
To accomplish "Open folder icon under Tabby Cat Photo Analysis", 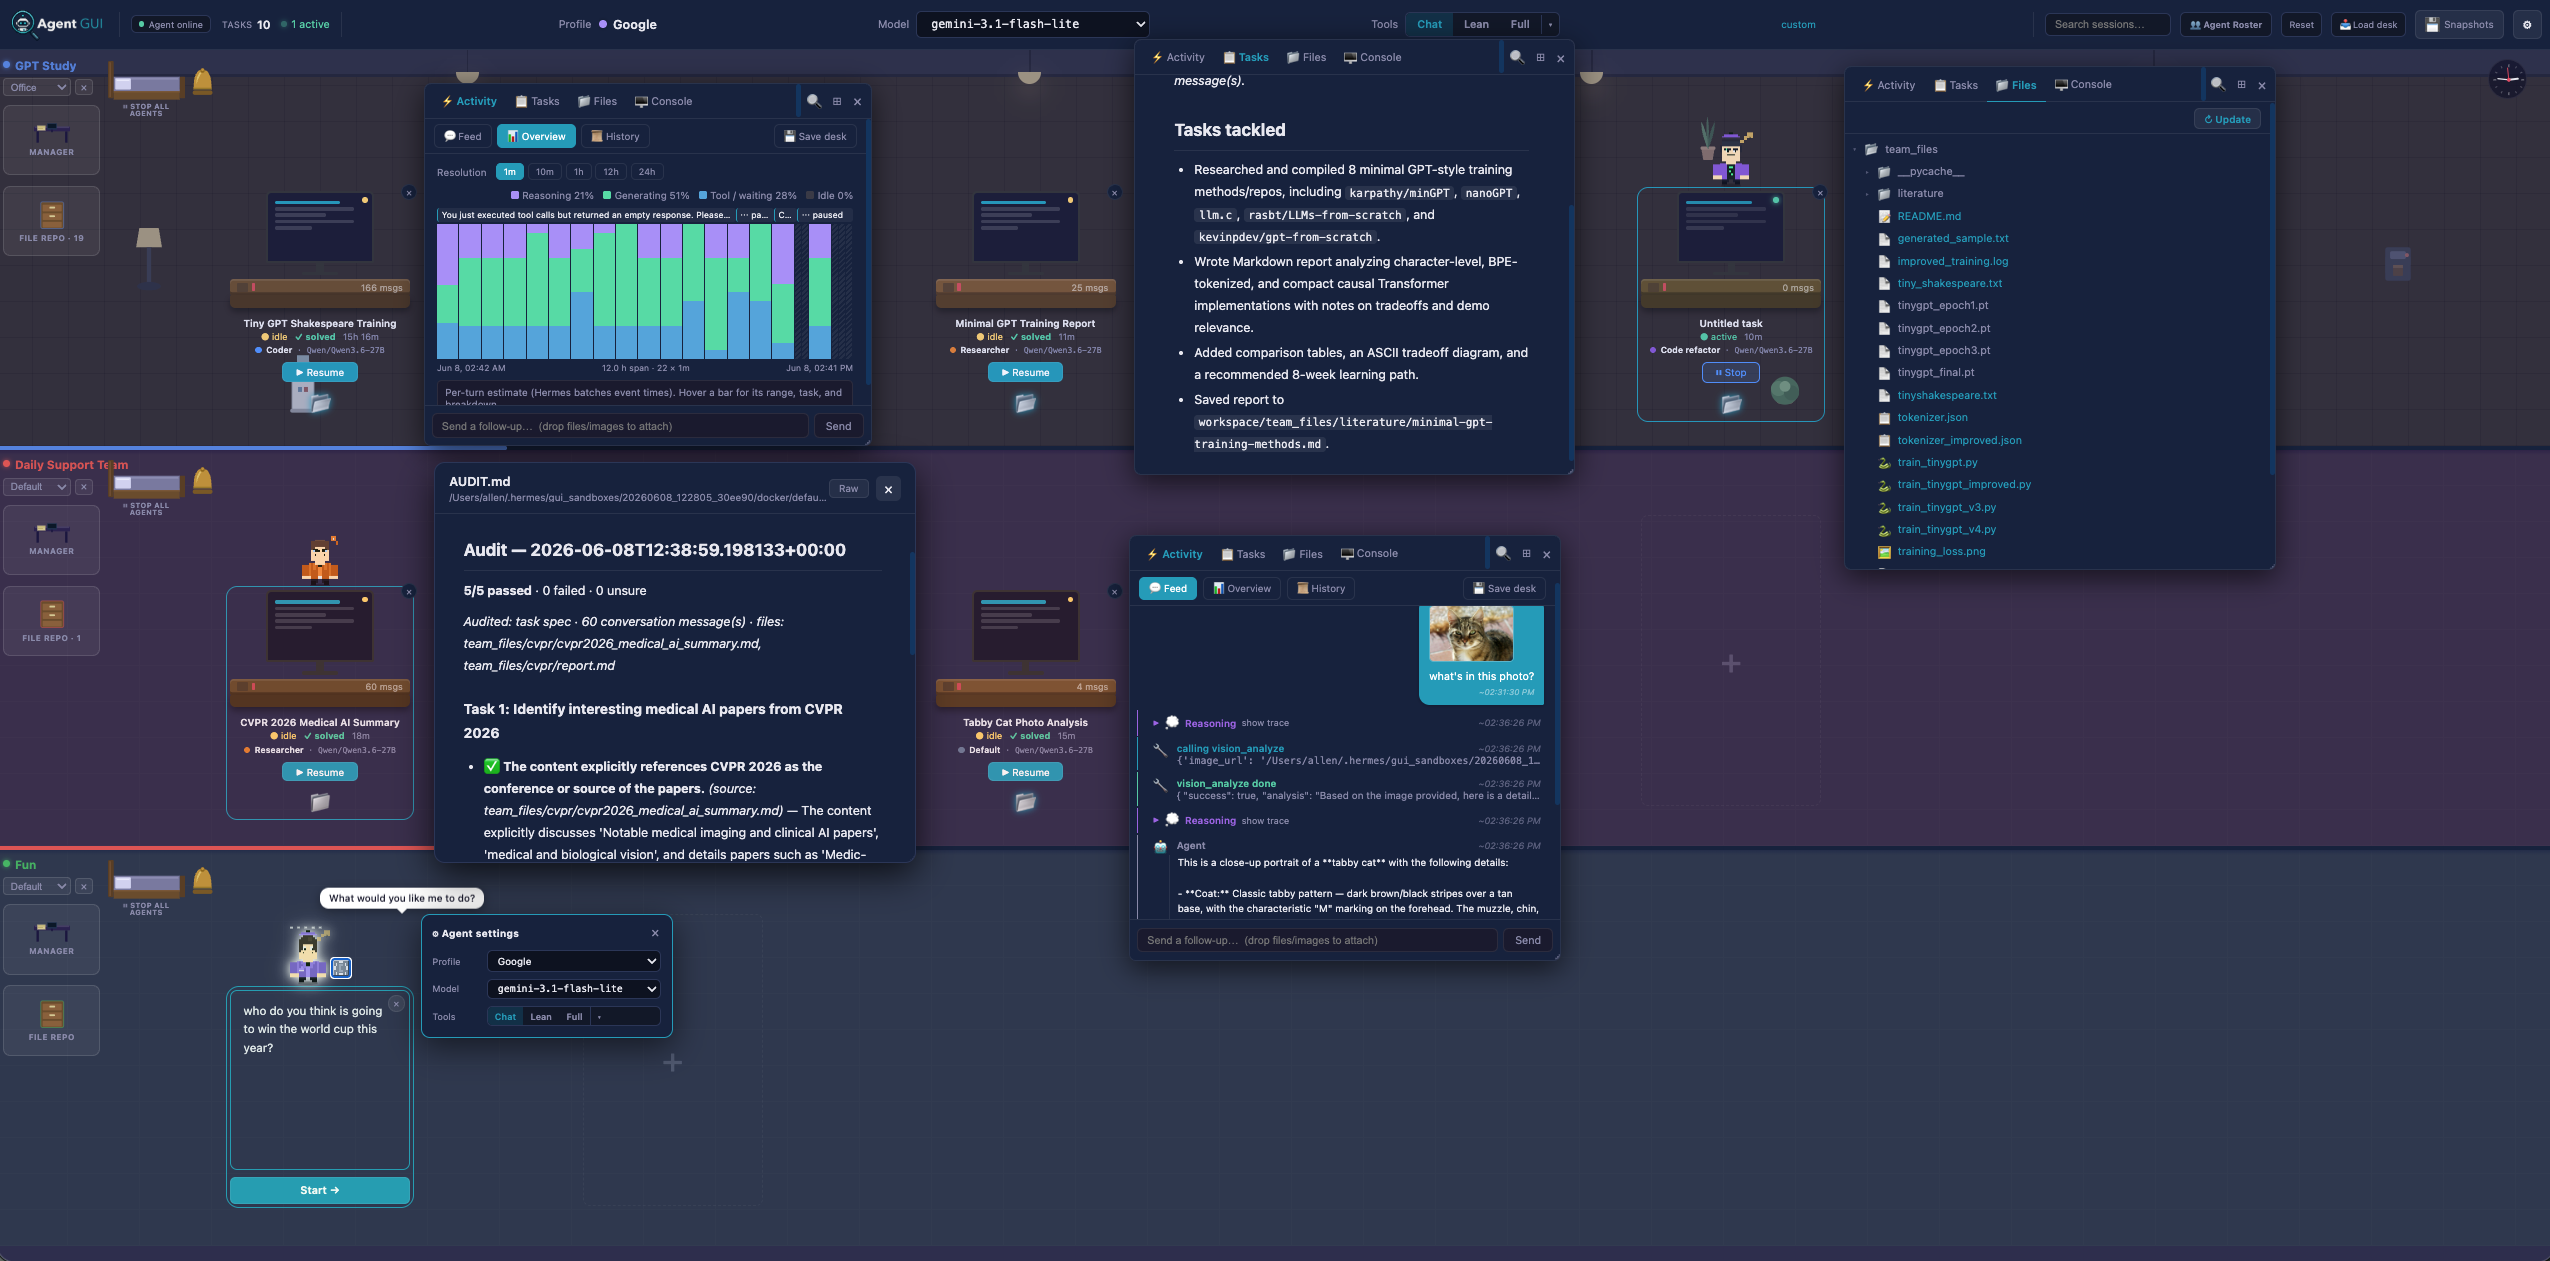I will tap(1025, 802).
